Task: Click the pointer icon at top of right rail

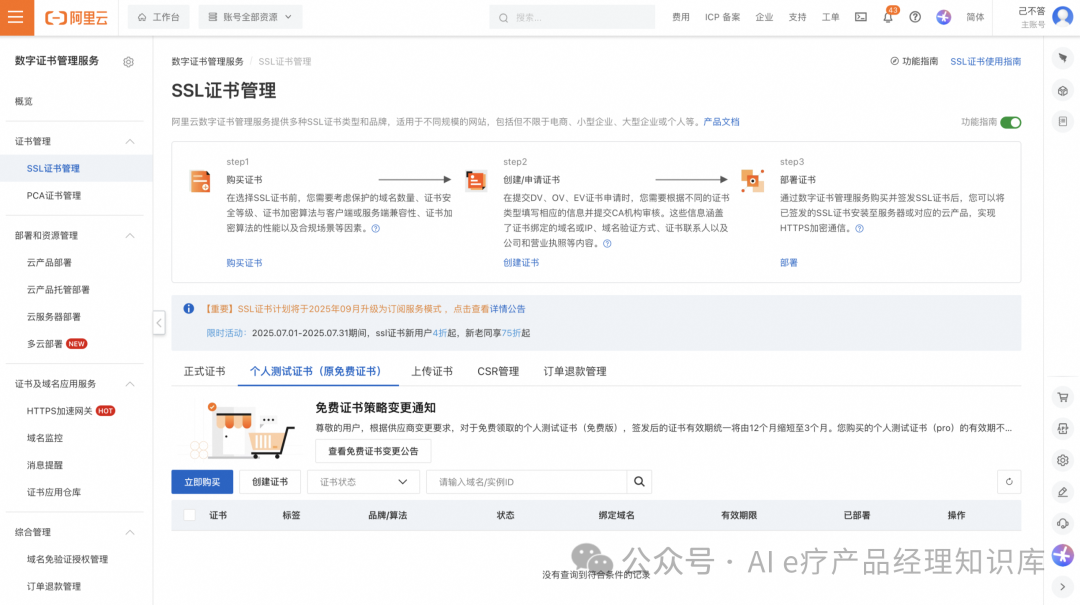Action: click(1063, 59)
